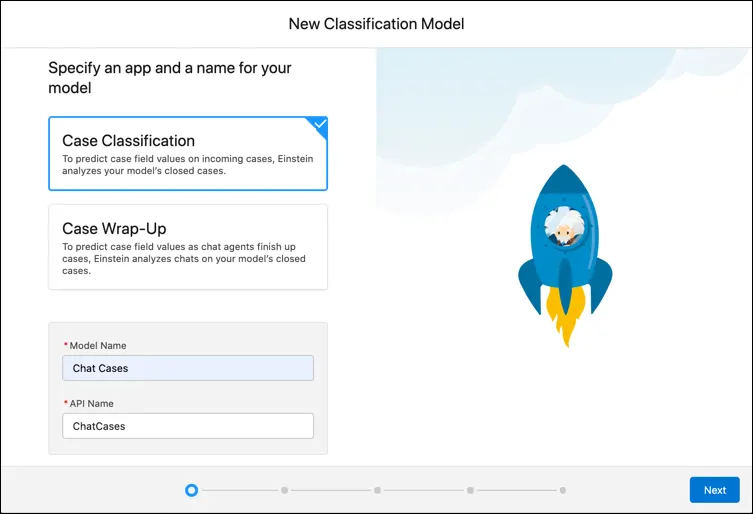Screen dimensions: 753x514
Task: Click the Case Wrap-Up description text
Action: coord(183,258)
